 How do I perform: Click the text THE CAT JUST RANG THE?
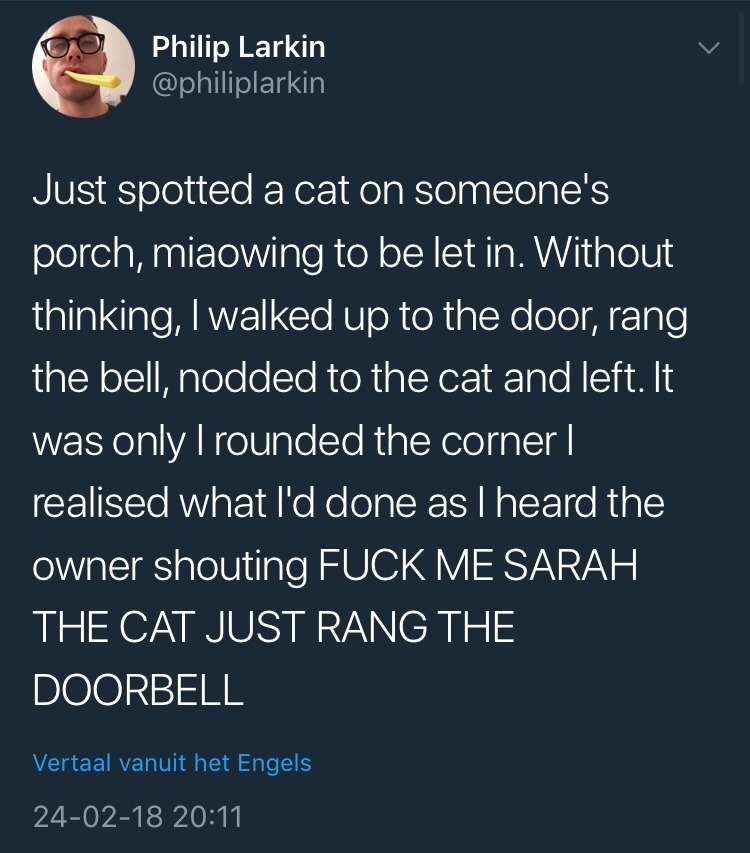click(274, 629)
